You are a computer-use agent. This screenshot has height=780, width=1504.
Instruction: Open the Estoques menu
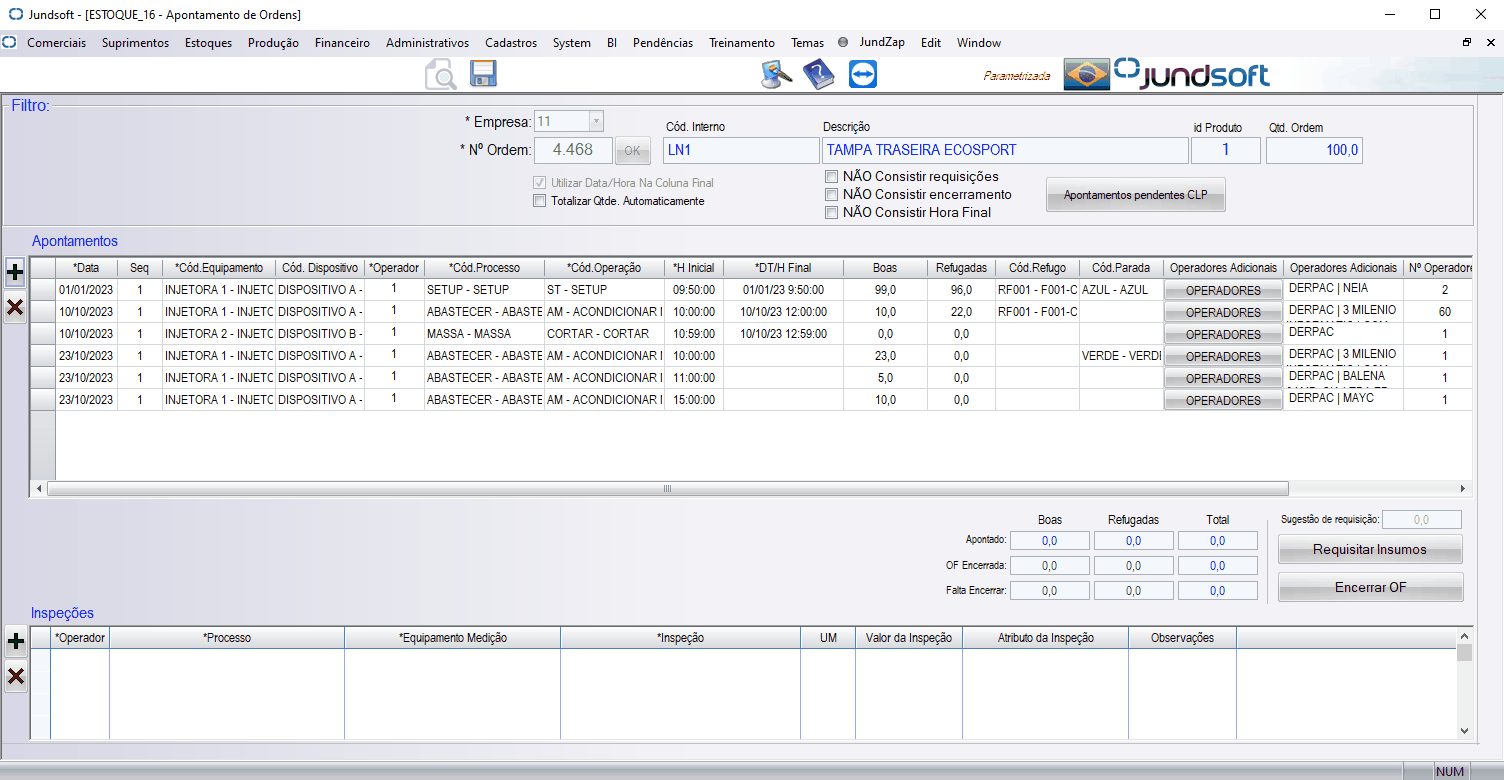click(208, 43)
